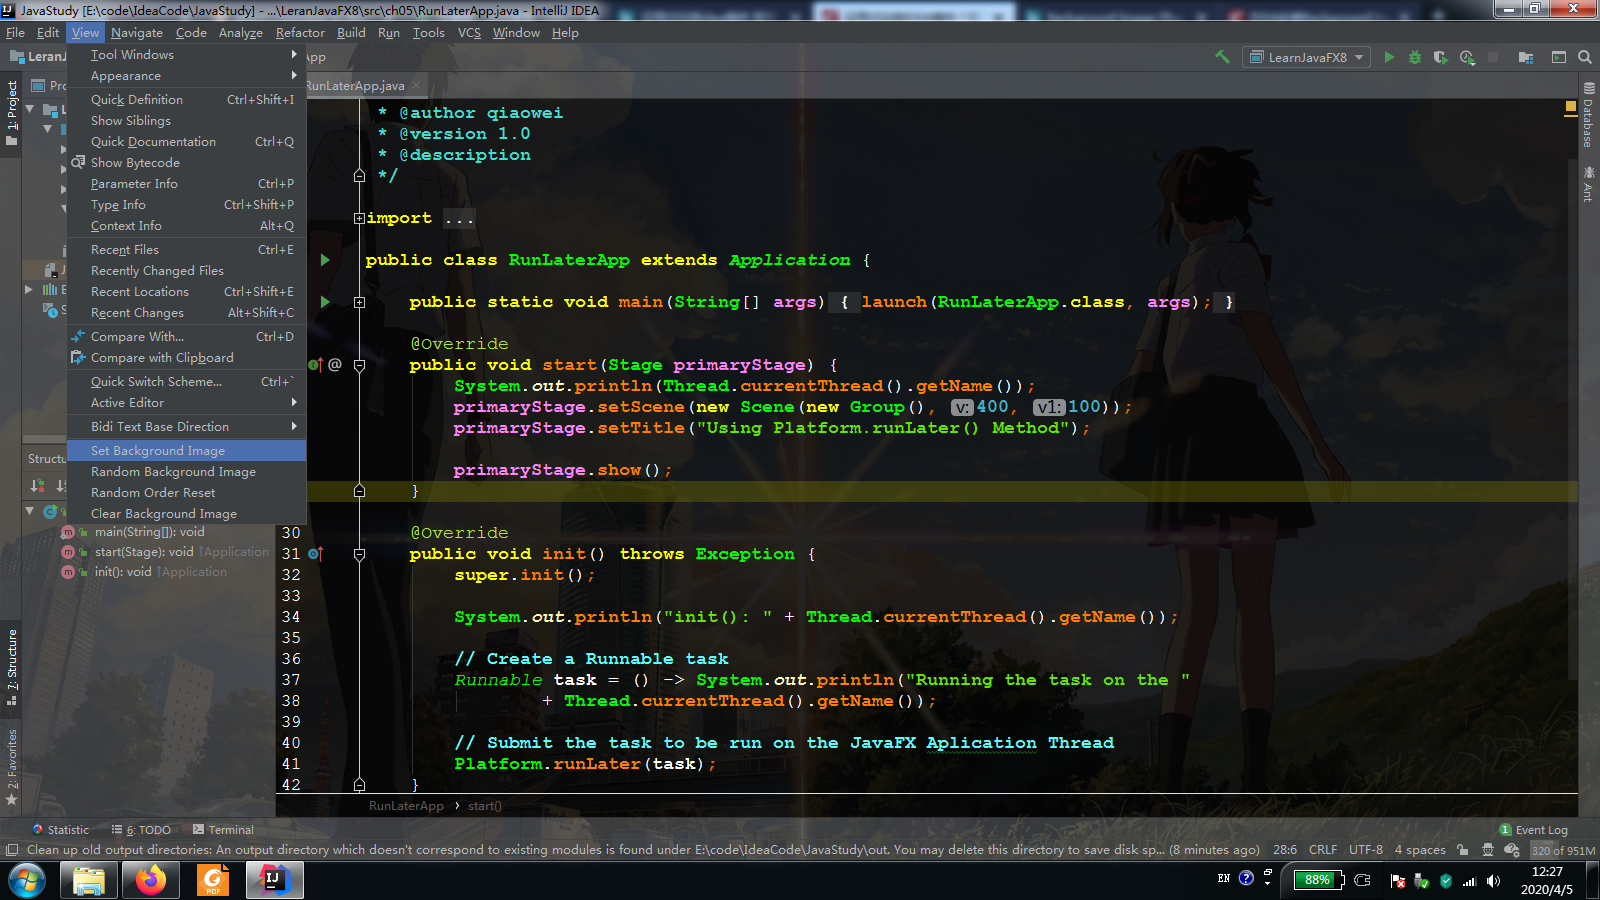This screenshot has height=900, width=1600.
Task: Click the memory usage indicator bar
Action: tap(1563, 851)
